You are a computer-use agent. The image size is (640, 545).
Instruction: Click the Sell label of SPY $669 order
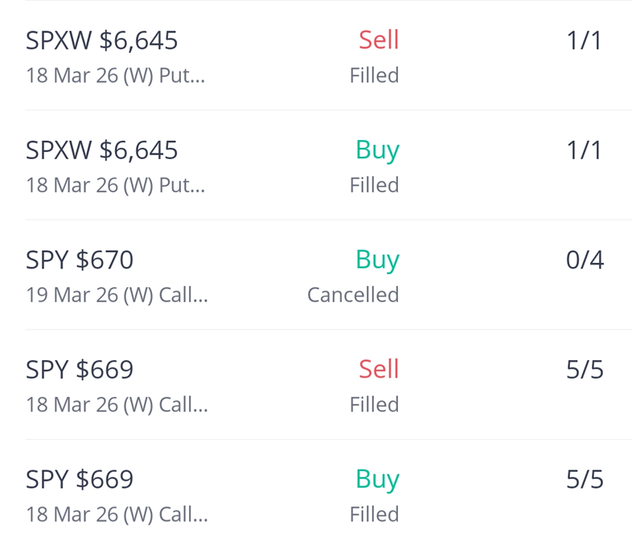pyautogui.click(x=378, y=370)
